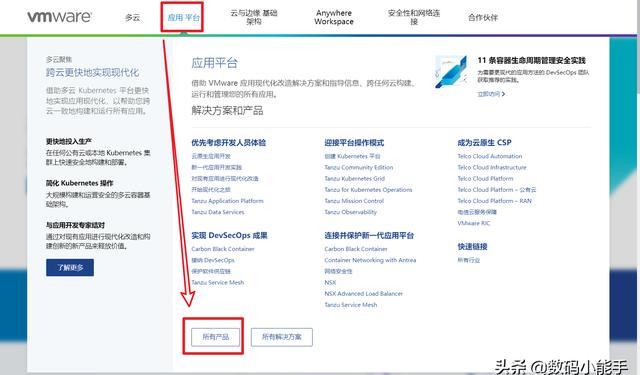This screenshot has width=640, height=375.
Task: Open Tanzu Service Mesh under DevSecOps
Action: [x=218, y=282]
